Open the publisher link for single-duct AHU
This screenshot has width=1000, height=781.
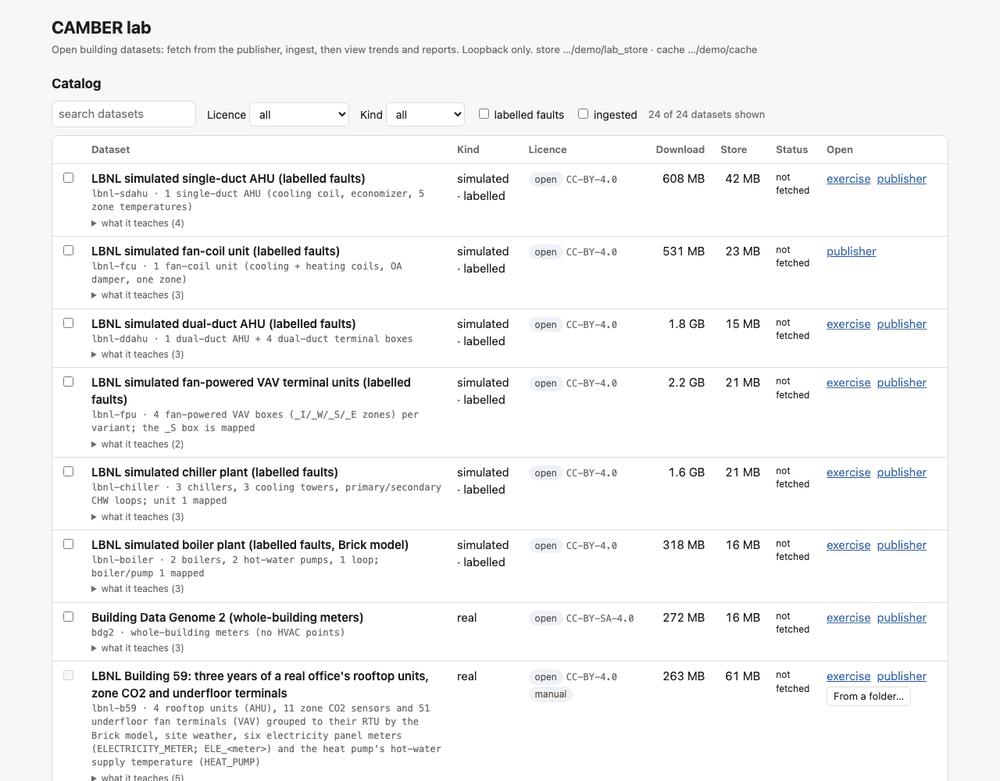click(x=901, y=179)
